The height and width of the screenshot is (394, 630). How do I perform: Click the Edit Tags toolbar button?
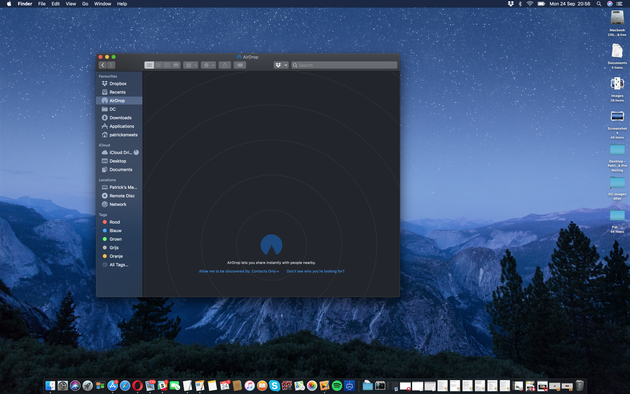pyautogui.click(x=240, y=65)
